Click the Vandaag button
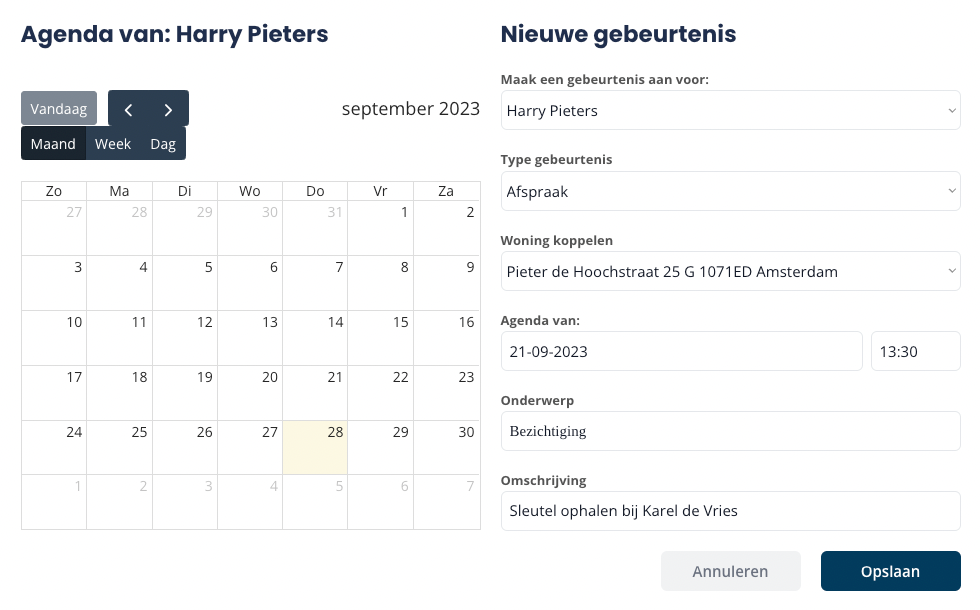Viewport: 980px width, 610px height. point(59,109)
